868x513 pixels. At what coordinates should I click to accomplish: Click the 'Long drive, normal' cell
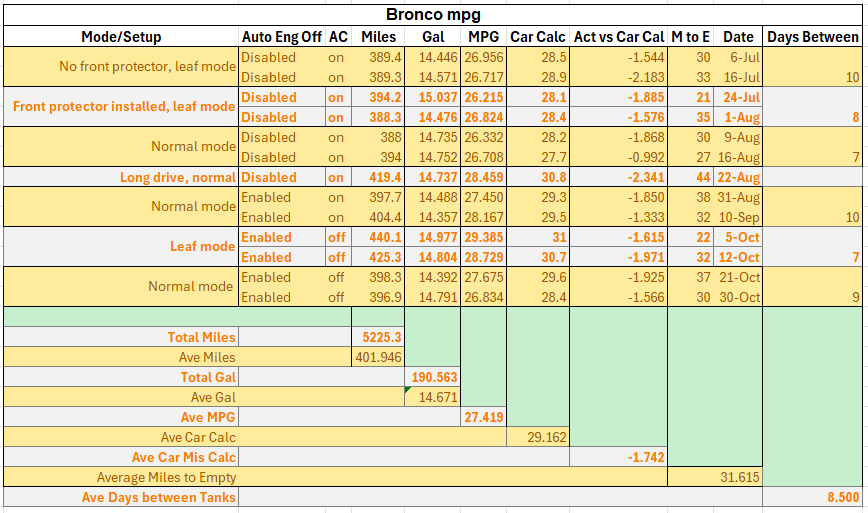click(x=121, y=177)
